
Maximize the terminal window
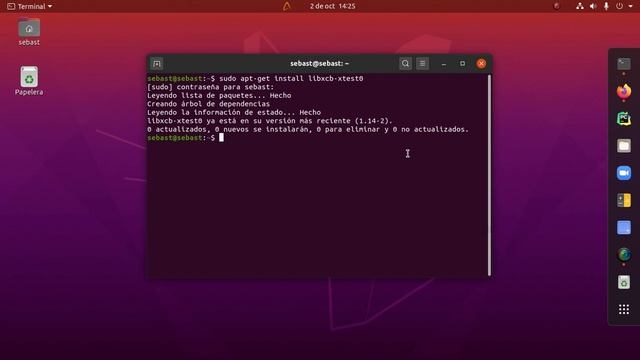(x=462, y=64)
